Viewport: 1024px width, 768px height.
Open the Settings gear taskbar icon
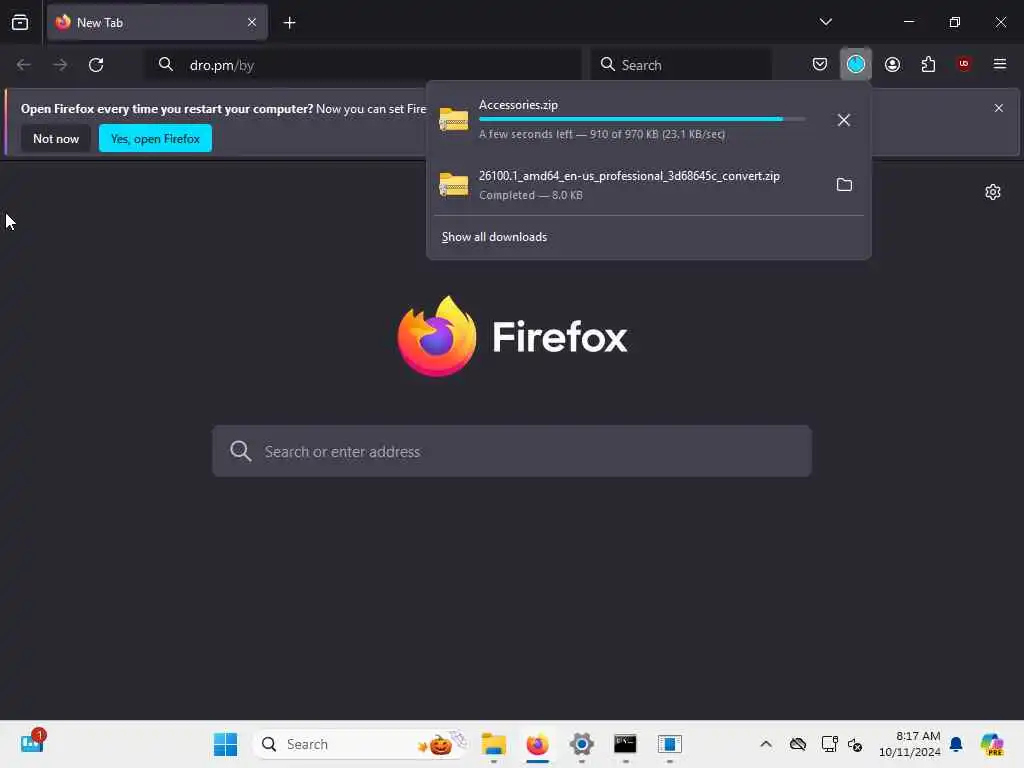pos(581,744)
